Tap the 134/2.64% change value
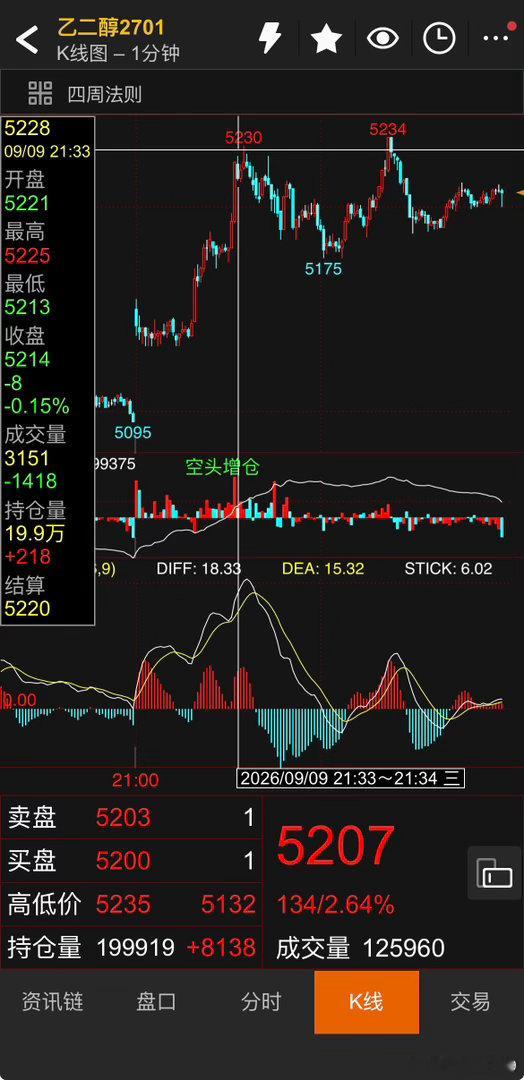 coord(336,905)
